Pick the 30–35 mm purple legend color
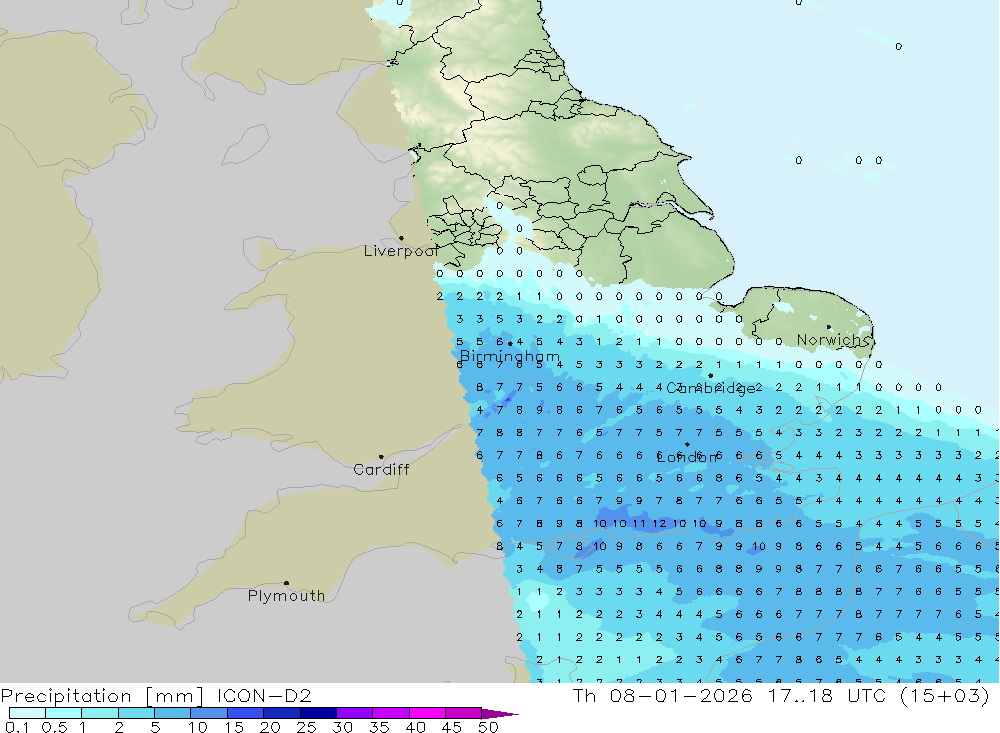Image resolution: width=1000 pixels, height=733 pixels. (354, 713)
